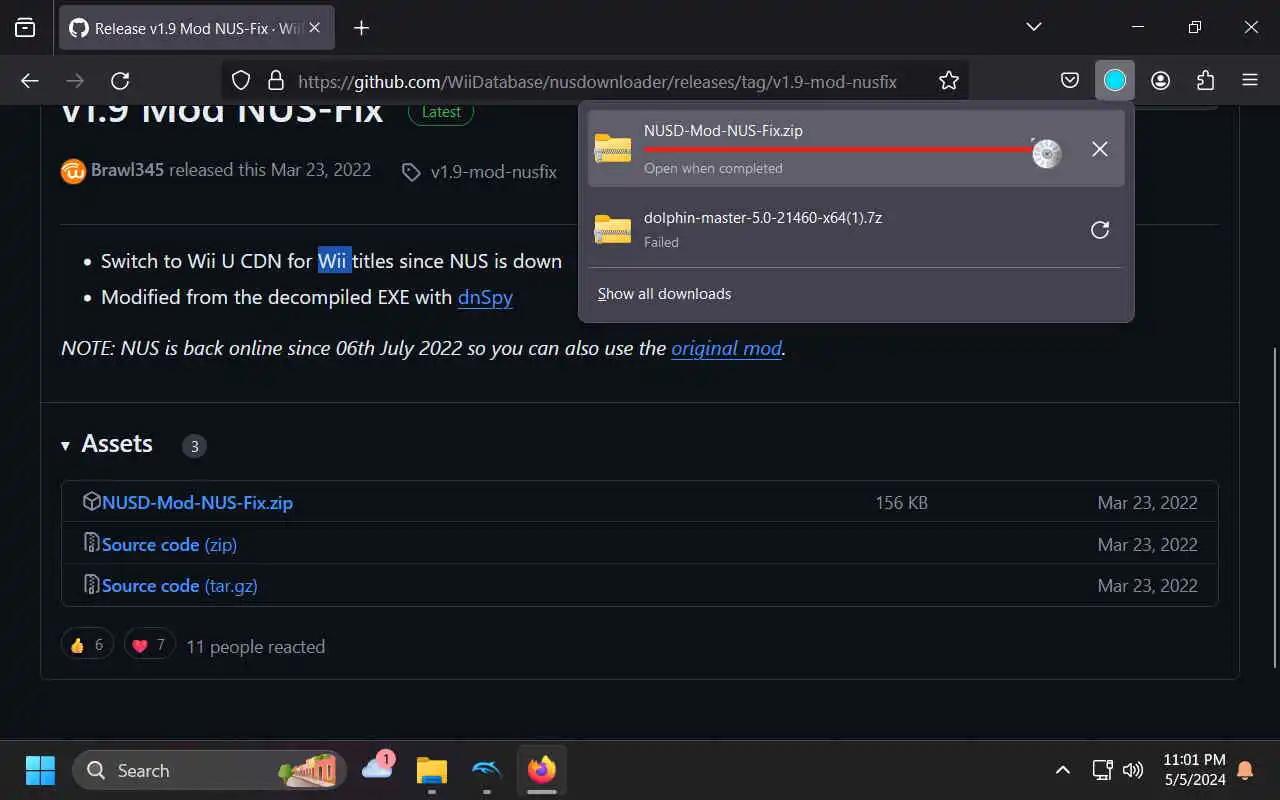Image resolution: width=1280 pixels, height=800 pixels.
Task: Click the forward navigation arrow
Action: [x=75, y=81]
